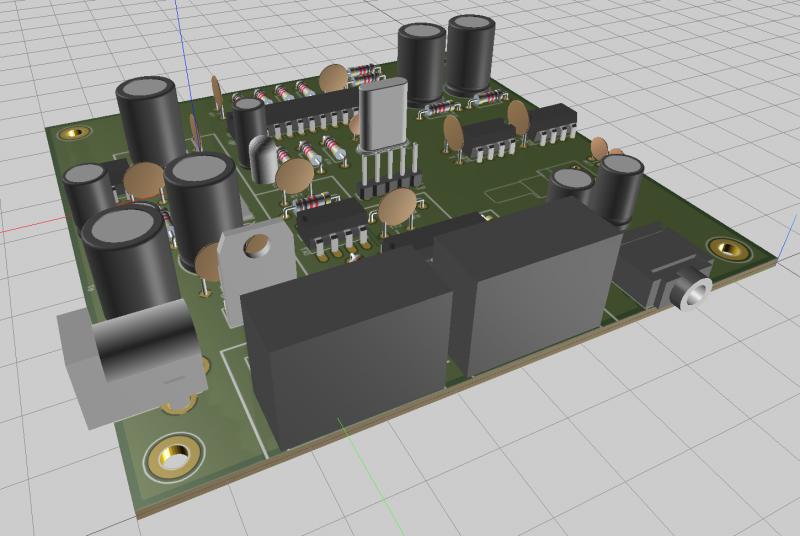
Task: Select the disc capacitor left of the regulator tab
Action: [206, 268]
